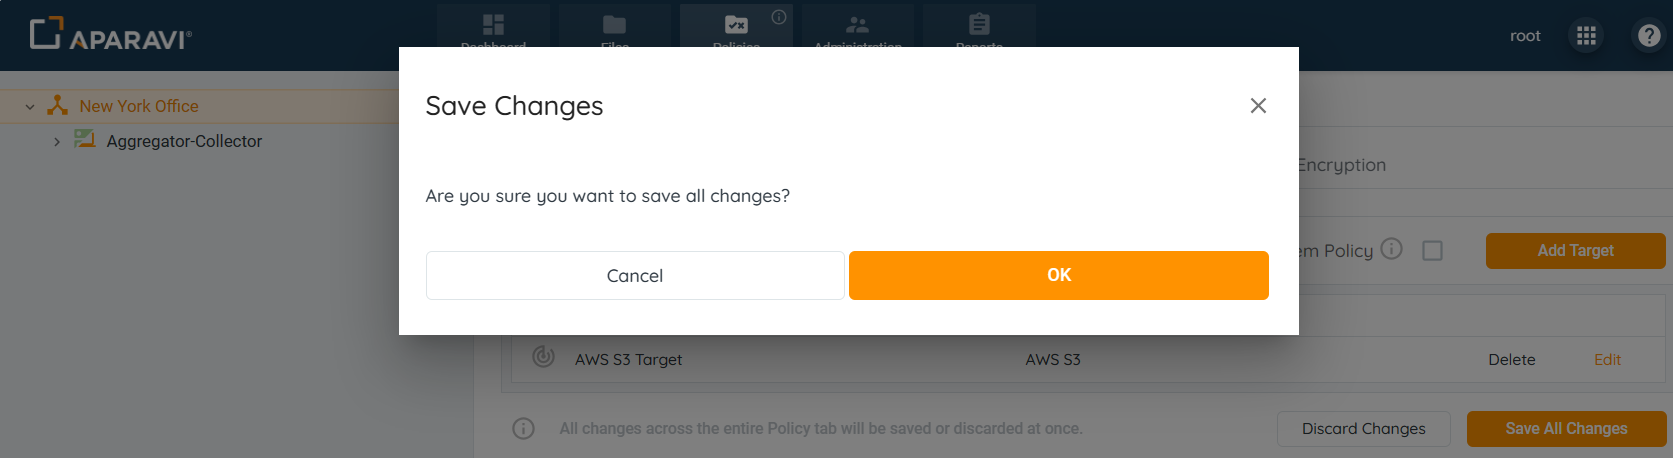Click the Add Target button

[1575, 250]
